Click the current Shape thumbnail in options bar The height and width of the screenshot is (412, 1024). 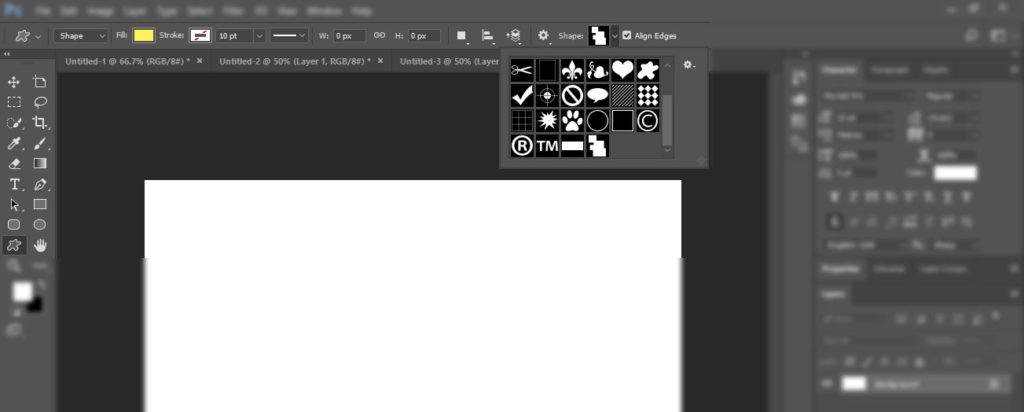coord(598,36)
